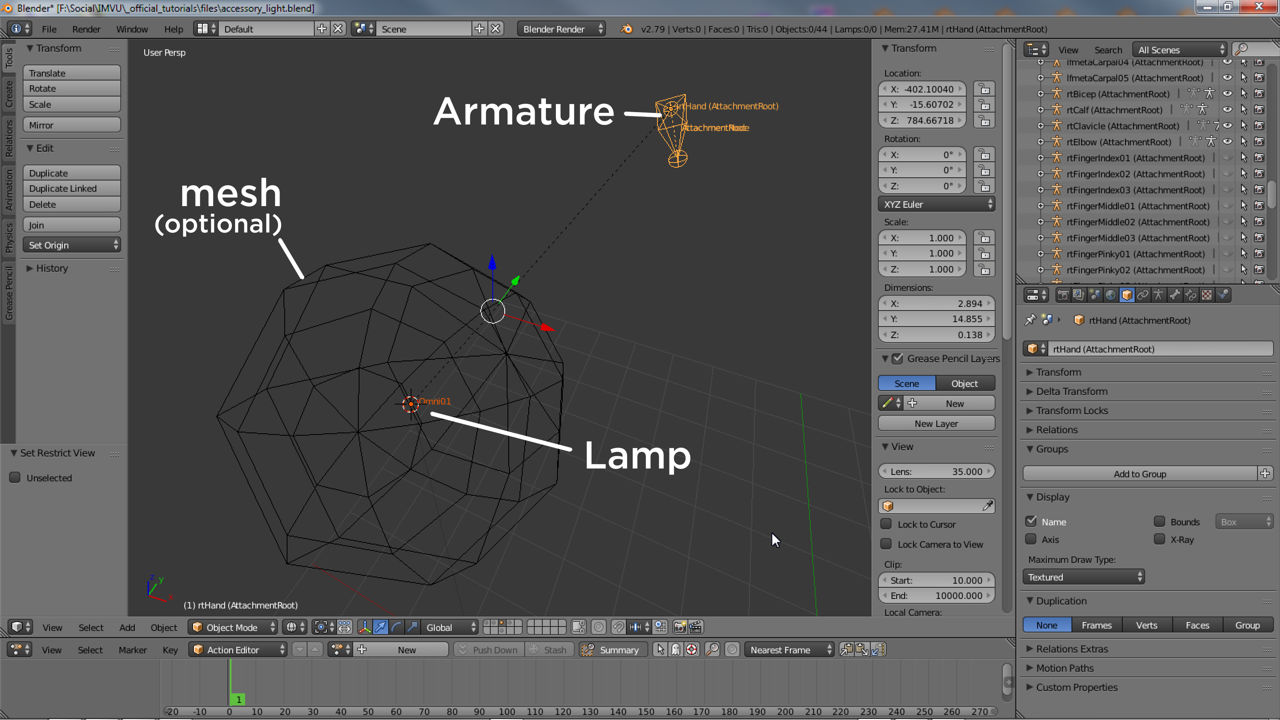Enable the Bounds display checkbox
The image size is (1280, 720).
point(1159,521)
